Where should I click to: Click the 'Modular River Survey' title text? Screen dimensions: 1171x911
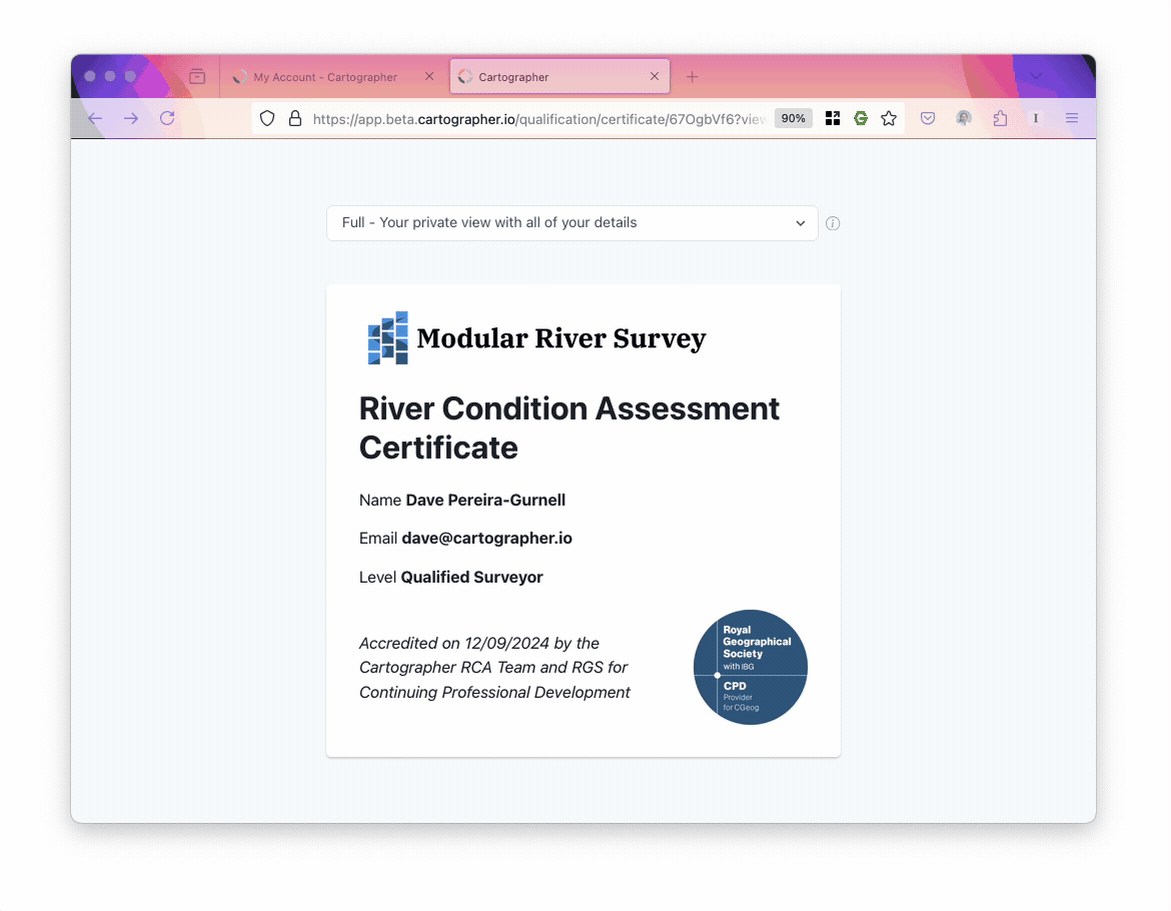tap(561, 338)
